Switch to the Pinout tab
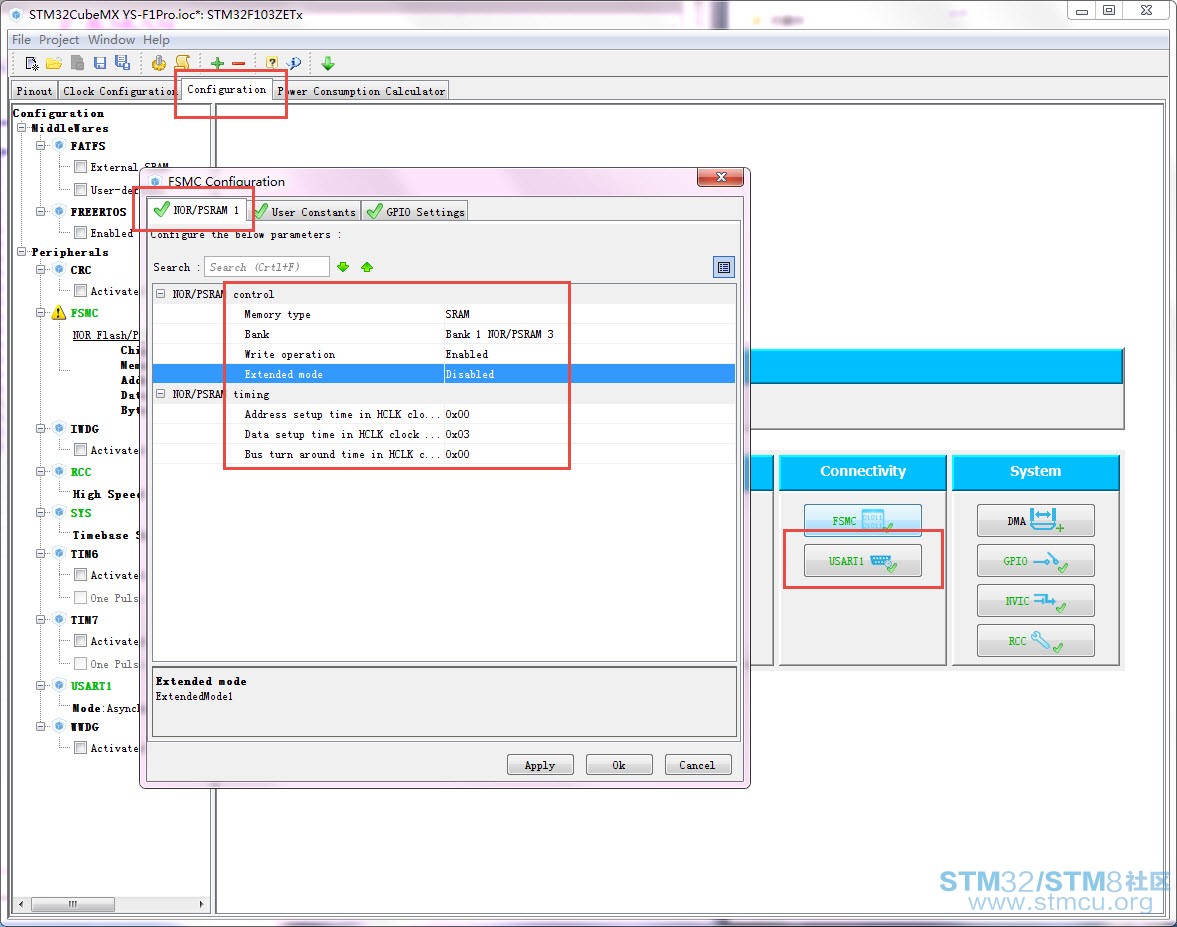The height and width of the screenshot is (927, 1177). [x=35, y=91]
